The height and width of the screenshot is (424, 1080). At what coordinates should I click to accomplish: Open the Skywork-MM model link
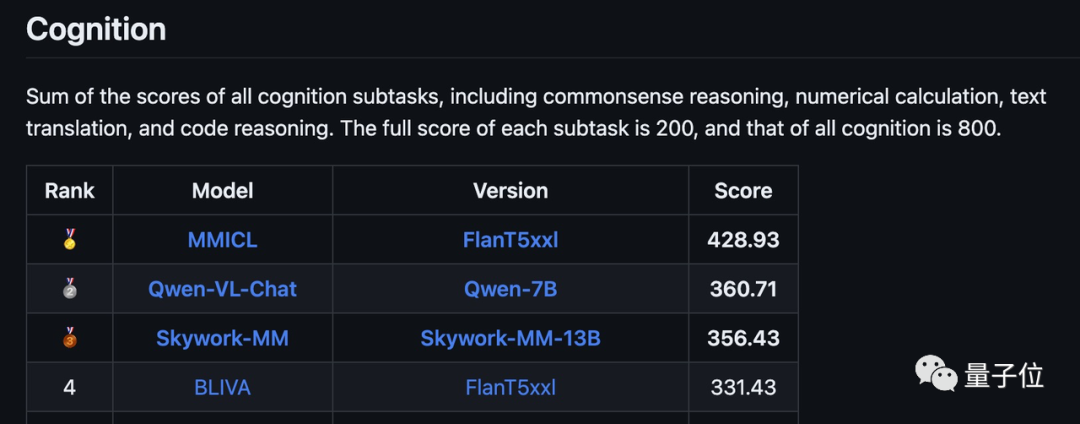click(x=222, y=339)
